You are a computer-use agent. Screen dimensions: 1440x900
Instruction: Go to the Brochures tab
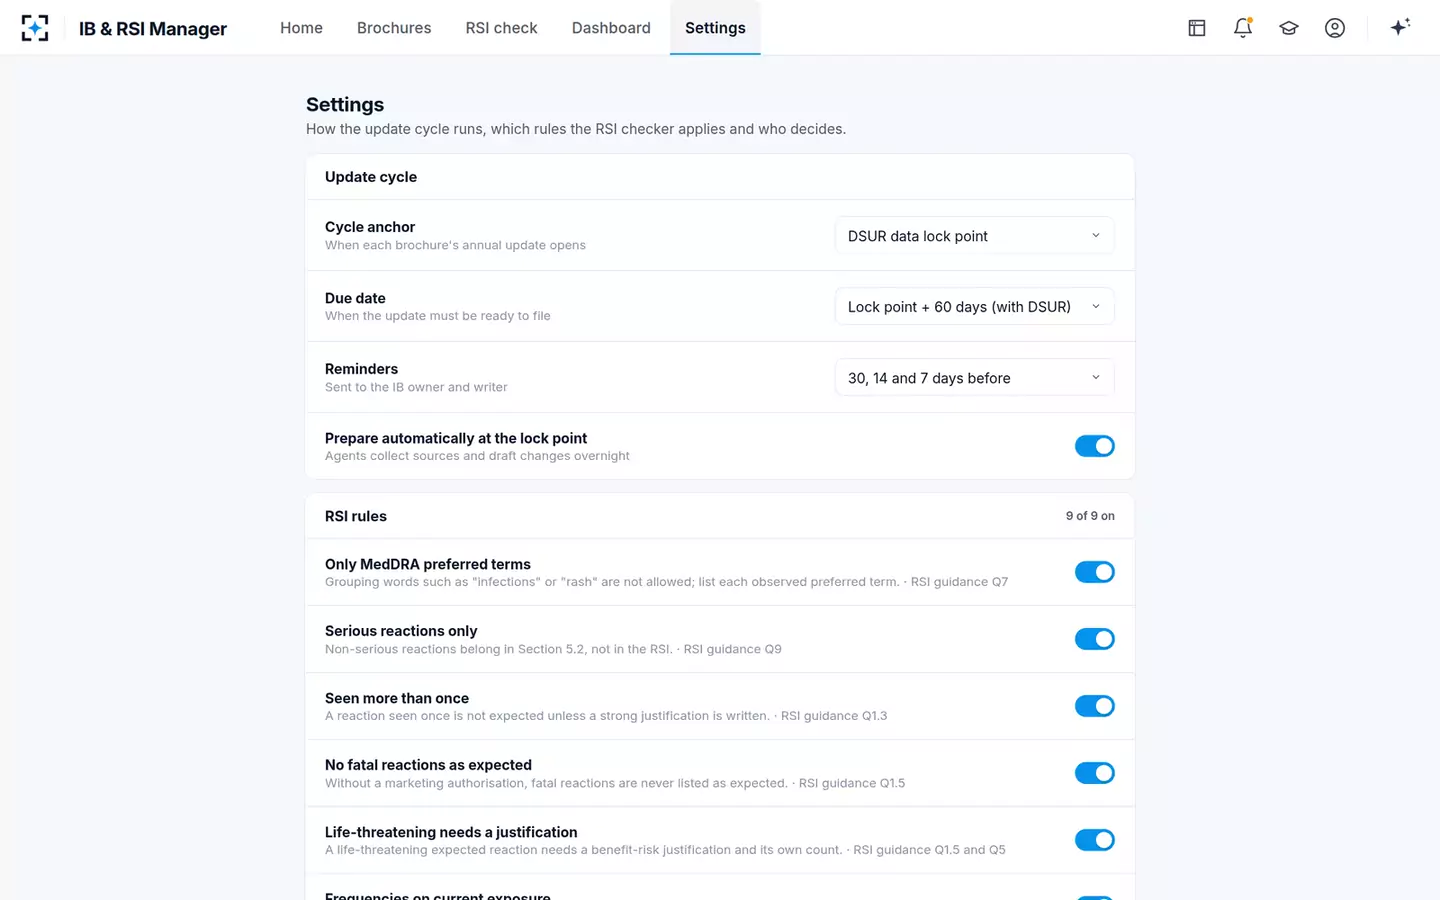(x=394, y=28)
